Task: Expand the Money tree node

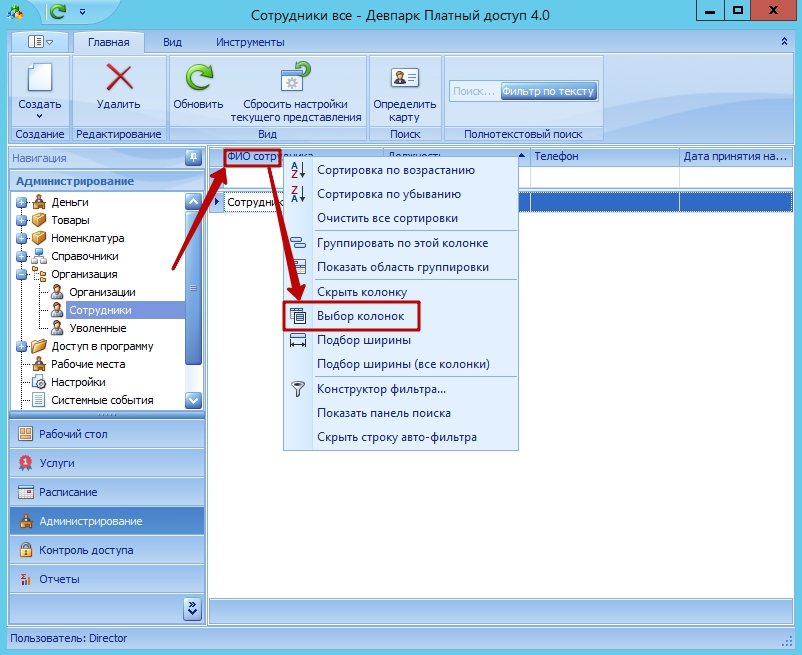Action: tap(21, 202)
